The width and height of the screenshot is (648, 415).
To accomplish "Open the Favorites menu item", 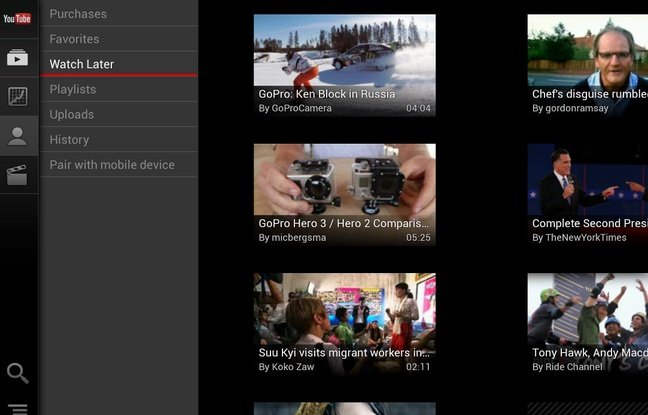I will pyautogui.click(x=119, y=39).
